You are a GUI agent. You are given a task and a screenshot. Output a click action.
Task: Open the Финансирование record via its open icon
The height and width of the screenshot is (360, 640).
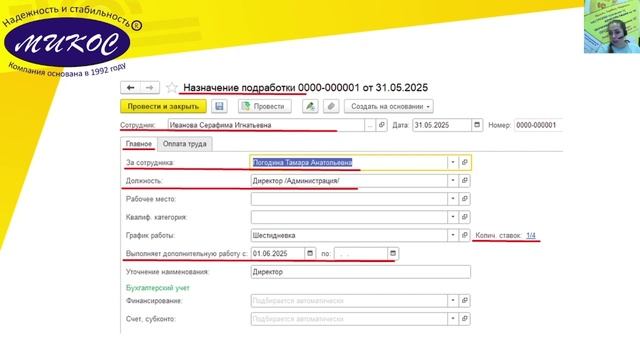464,300
